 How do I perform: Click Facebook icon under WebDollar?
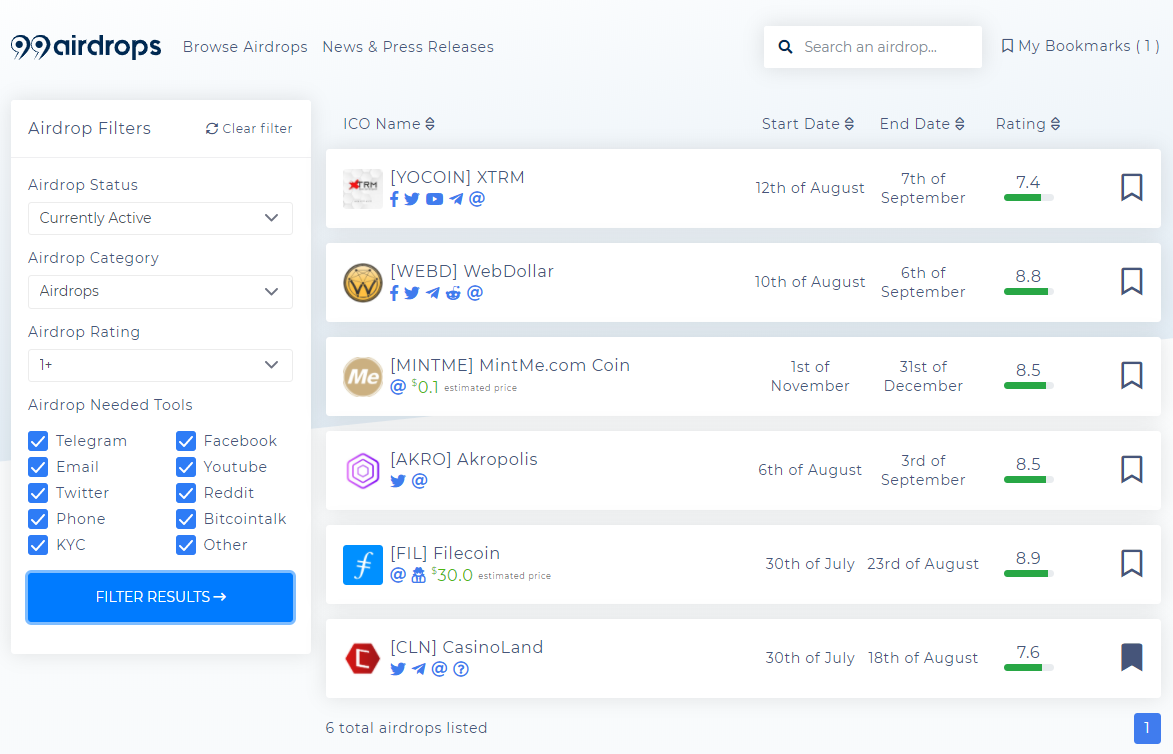394,293
